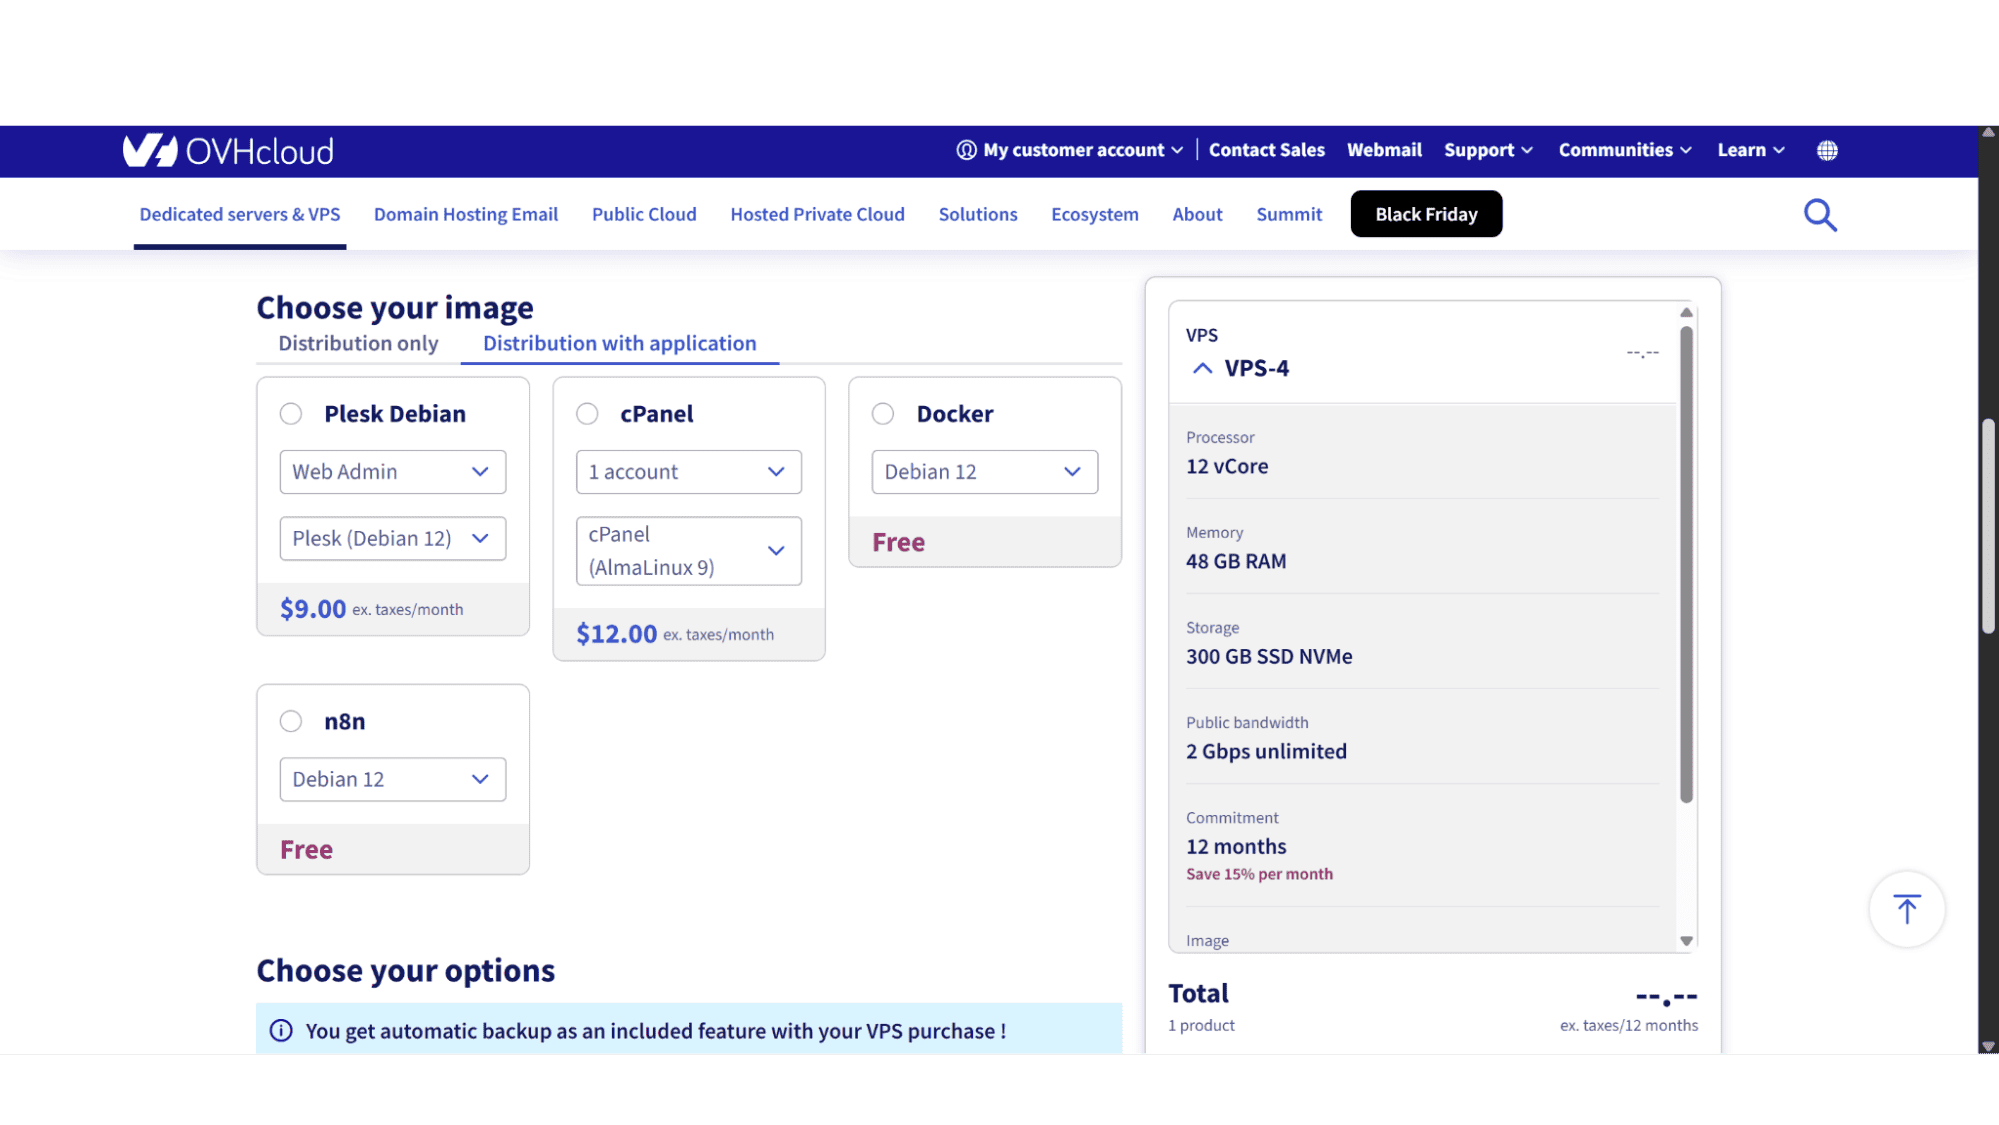This screenshot has width=1999, height=1125.
Task: Click the back-to-top arrow button
Action: 1907,909
